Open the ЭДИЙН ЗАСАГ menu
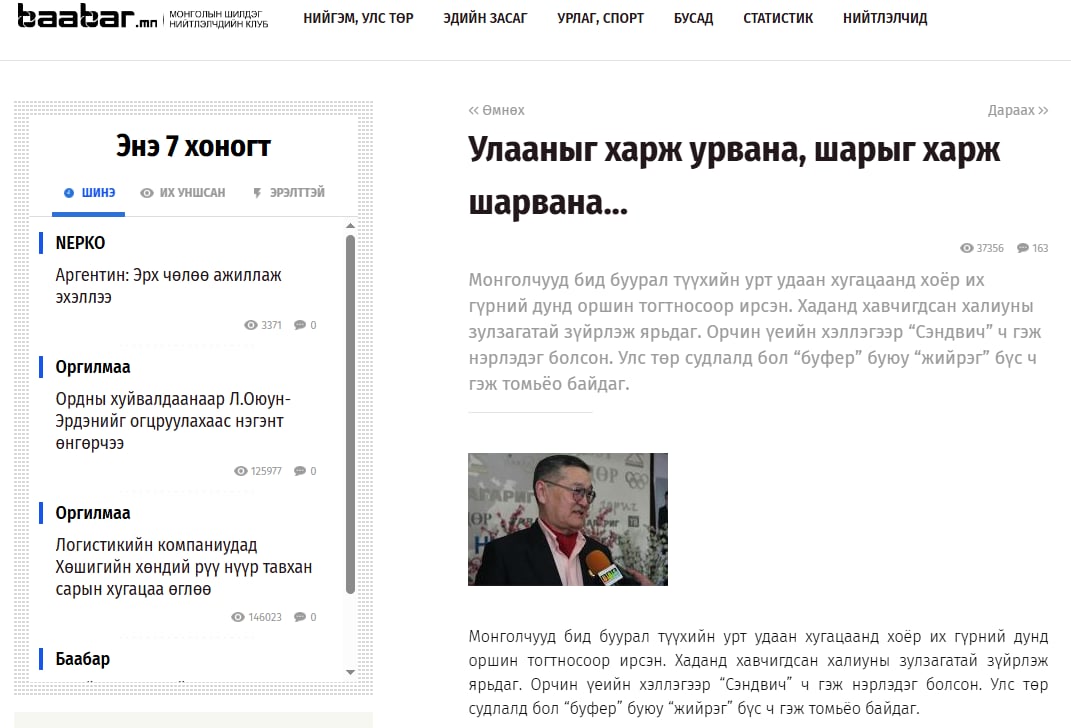Image resolution: width=1071 pixels, height=728 pixels. click(485, 18)
